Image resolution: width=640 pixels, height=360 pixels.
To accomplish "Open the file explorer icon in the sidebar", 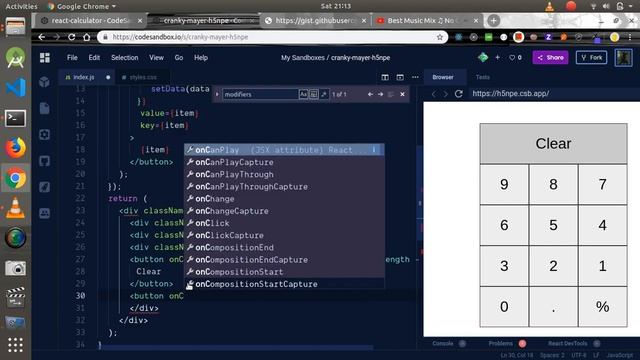I will click(x=44, y=108).
